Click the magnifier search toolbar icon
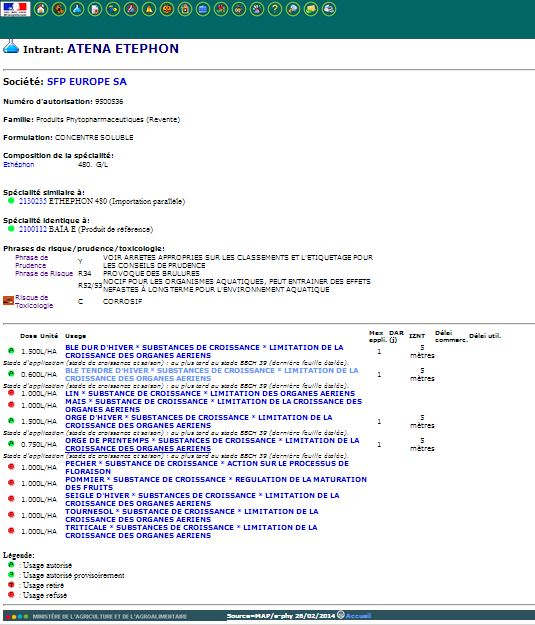The height and width of the screenshot is (625, 535). coord(293,9)
